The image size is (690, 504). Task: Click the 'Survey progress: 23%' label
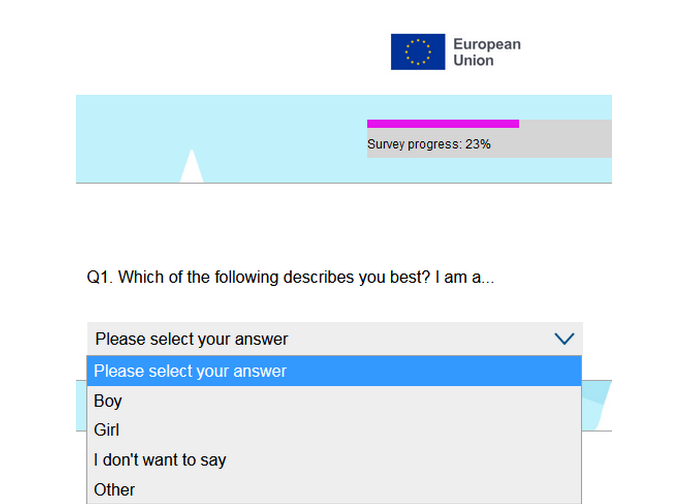pyautogui.click(x=428, y=144)
